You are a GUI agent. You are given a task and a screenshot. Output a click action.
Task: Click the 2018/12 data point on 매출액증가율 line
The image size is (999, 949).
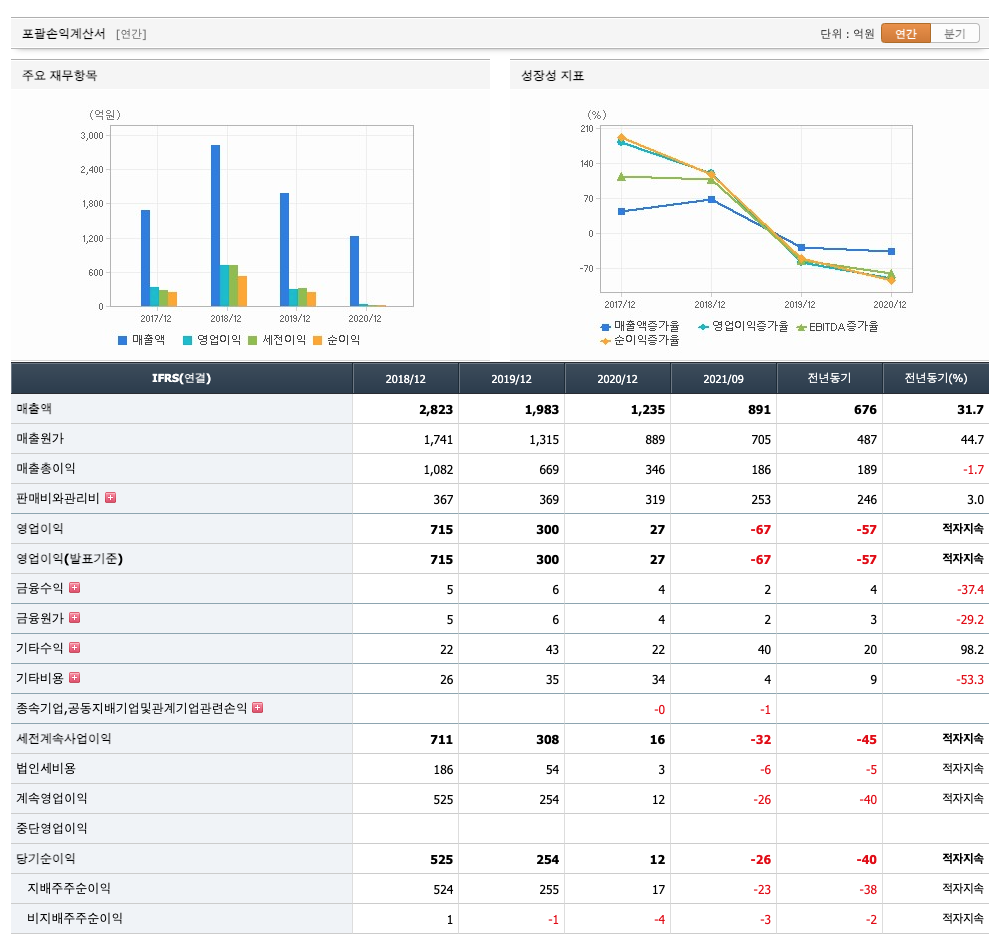pos(712,199)
